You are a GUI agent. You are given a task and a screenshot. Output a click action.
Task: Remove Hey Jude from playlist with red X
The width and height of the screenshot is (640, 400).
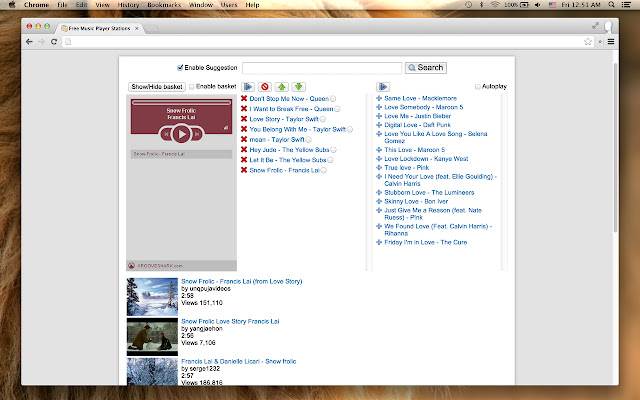(x=244, y=149)
